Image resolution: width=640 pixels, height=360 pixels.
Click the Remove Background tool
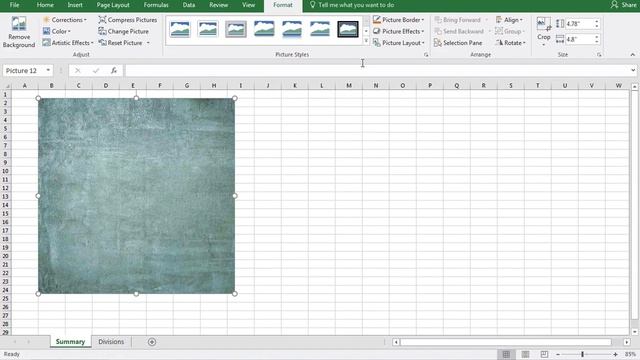pyautogui.click(x=19, y=33)
